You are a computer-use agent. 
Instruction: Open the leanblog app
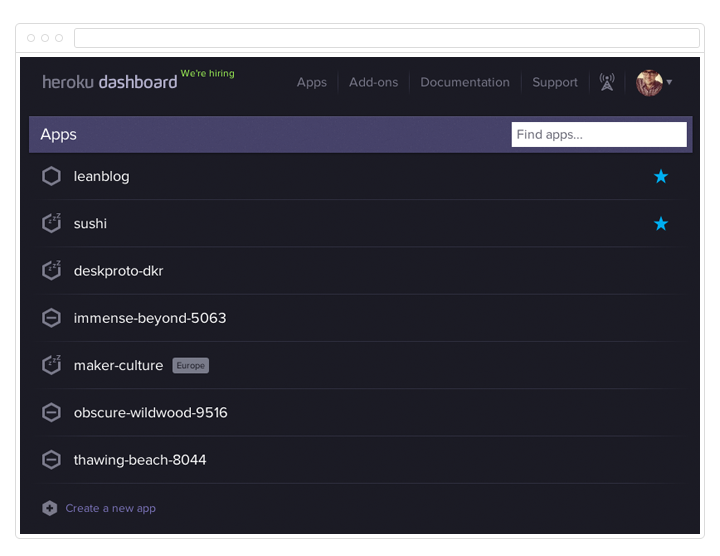[x=101, y=176]
